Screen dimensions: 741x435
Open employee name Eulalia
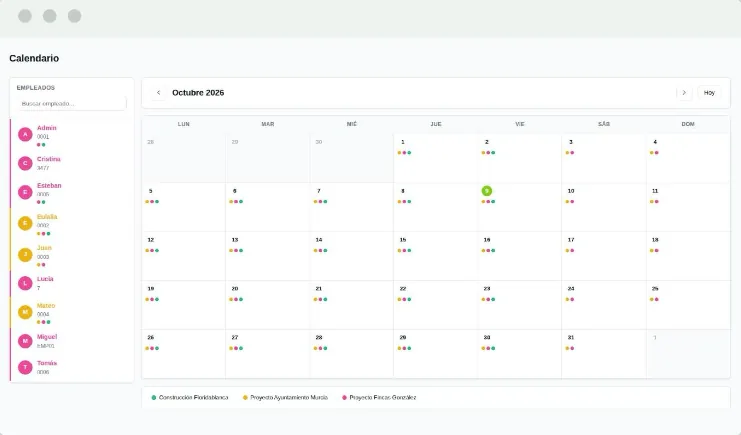(47, 217)
